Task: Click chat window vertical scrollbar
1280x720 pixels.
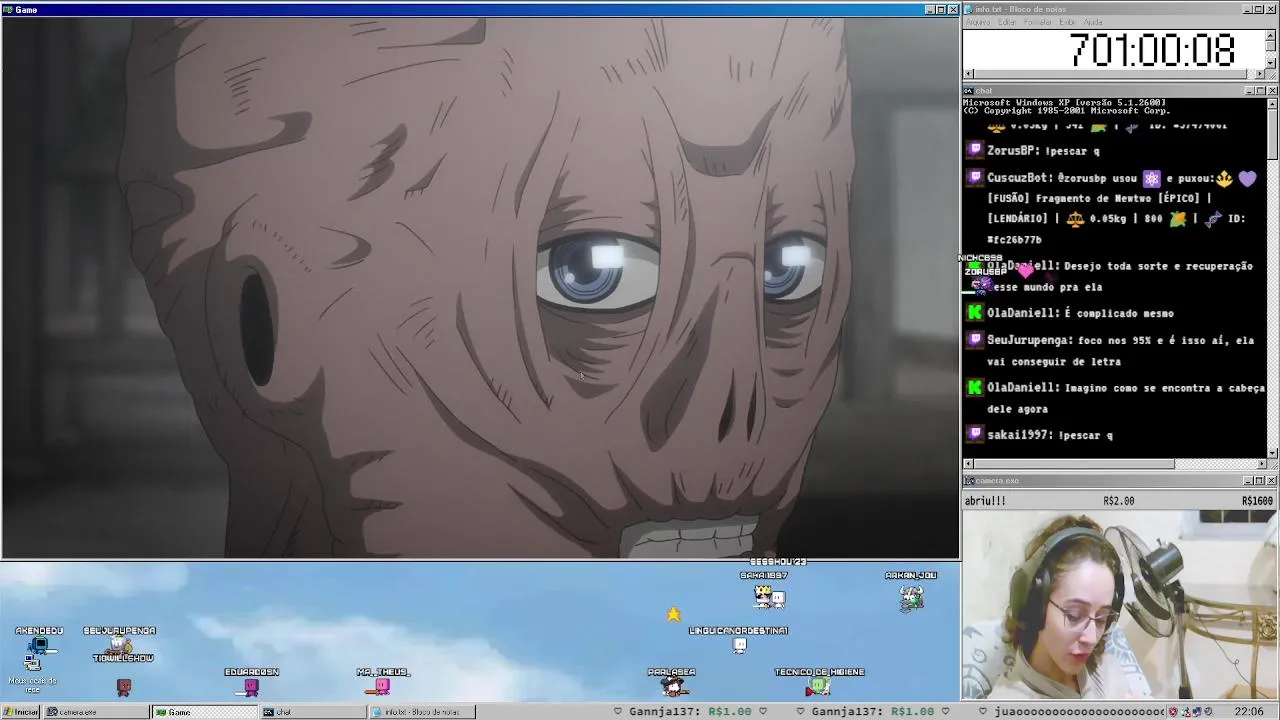Action: tap(1272, 280)
